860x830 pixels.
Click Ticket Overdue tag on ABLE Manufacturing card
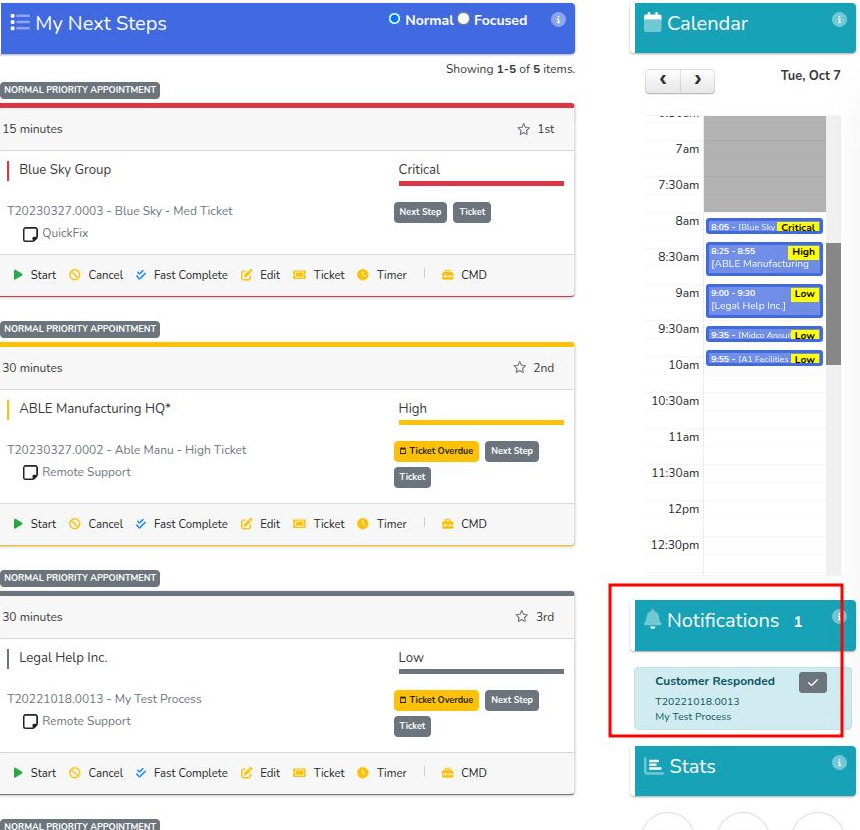click(436, 451)
